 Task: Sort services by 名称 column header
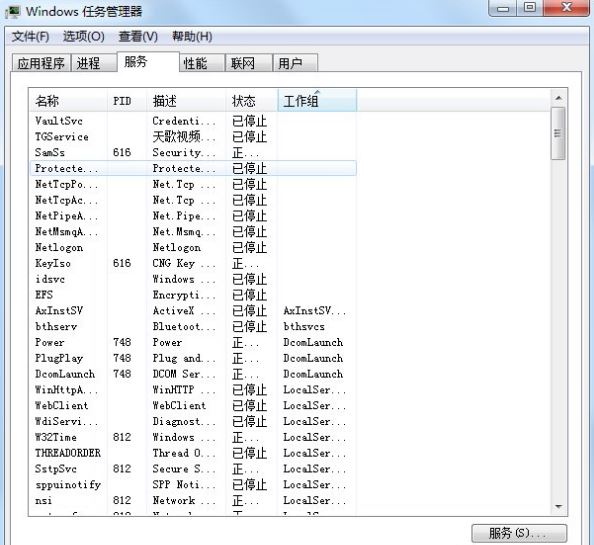pos(68,101)
